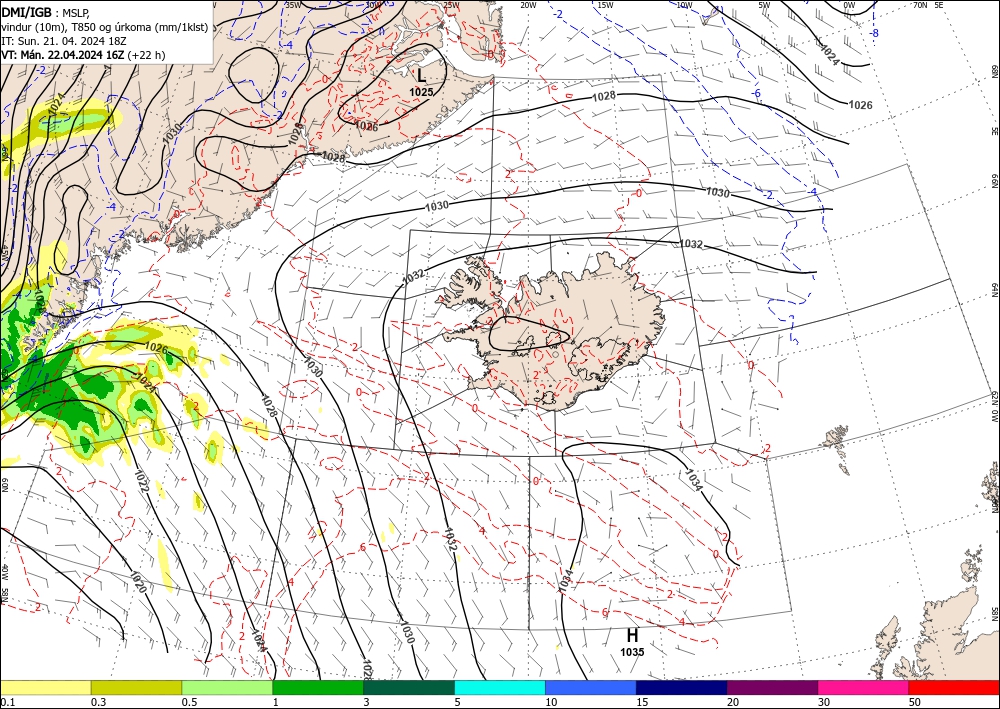The width and height of the screenshot is (1000, 709).
Task: Click the "15" precipitation legend value
Action: [x=642, y=702]
